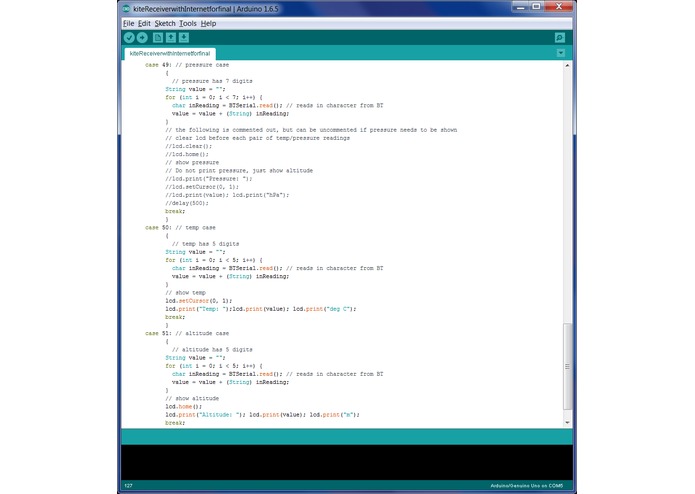Viewport: 695px width, 494px height.
Task: Create a new sketch with New icon
Action: coord(158,38)
